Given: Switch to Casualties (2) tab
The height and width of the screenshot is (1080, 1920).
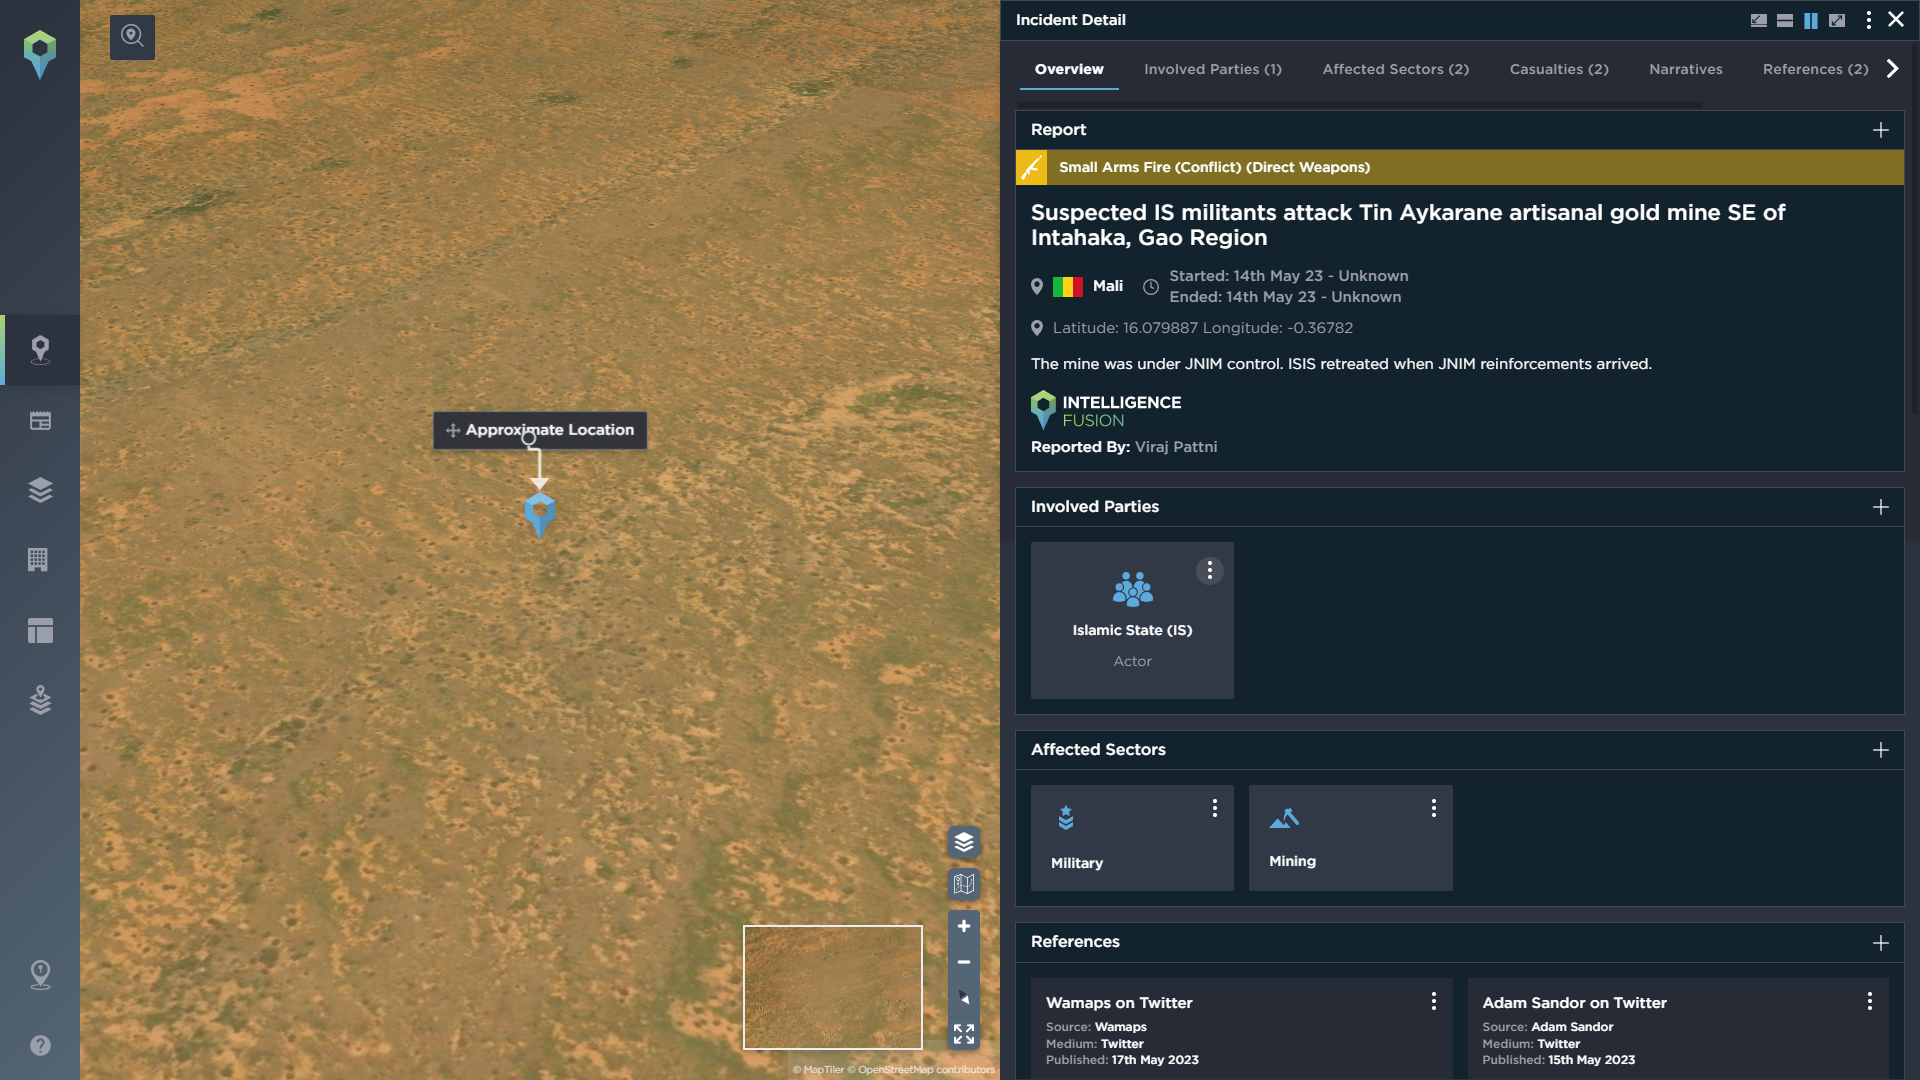Looking at the screenshot, I should click(1559, 69).
